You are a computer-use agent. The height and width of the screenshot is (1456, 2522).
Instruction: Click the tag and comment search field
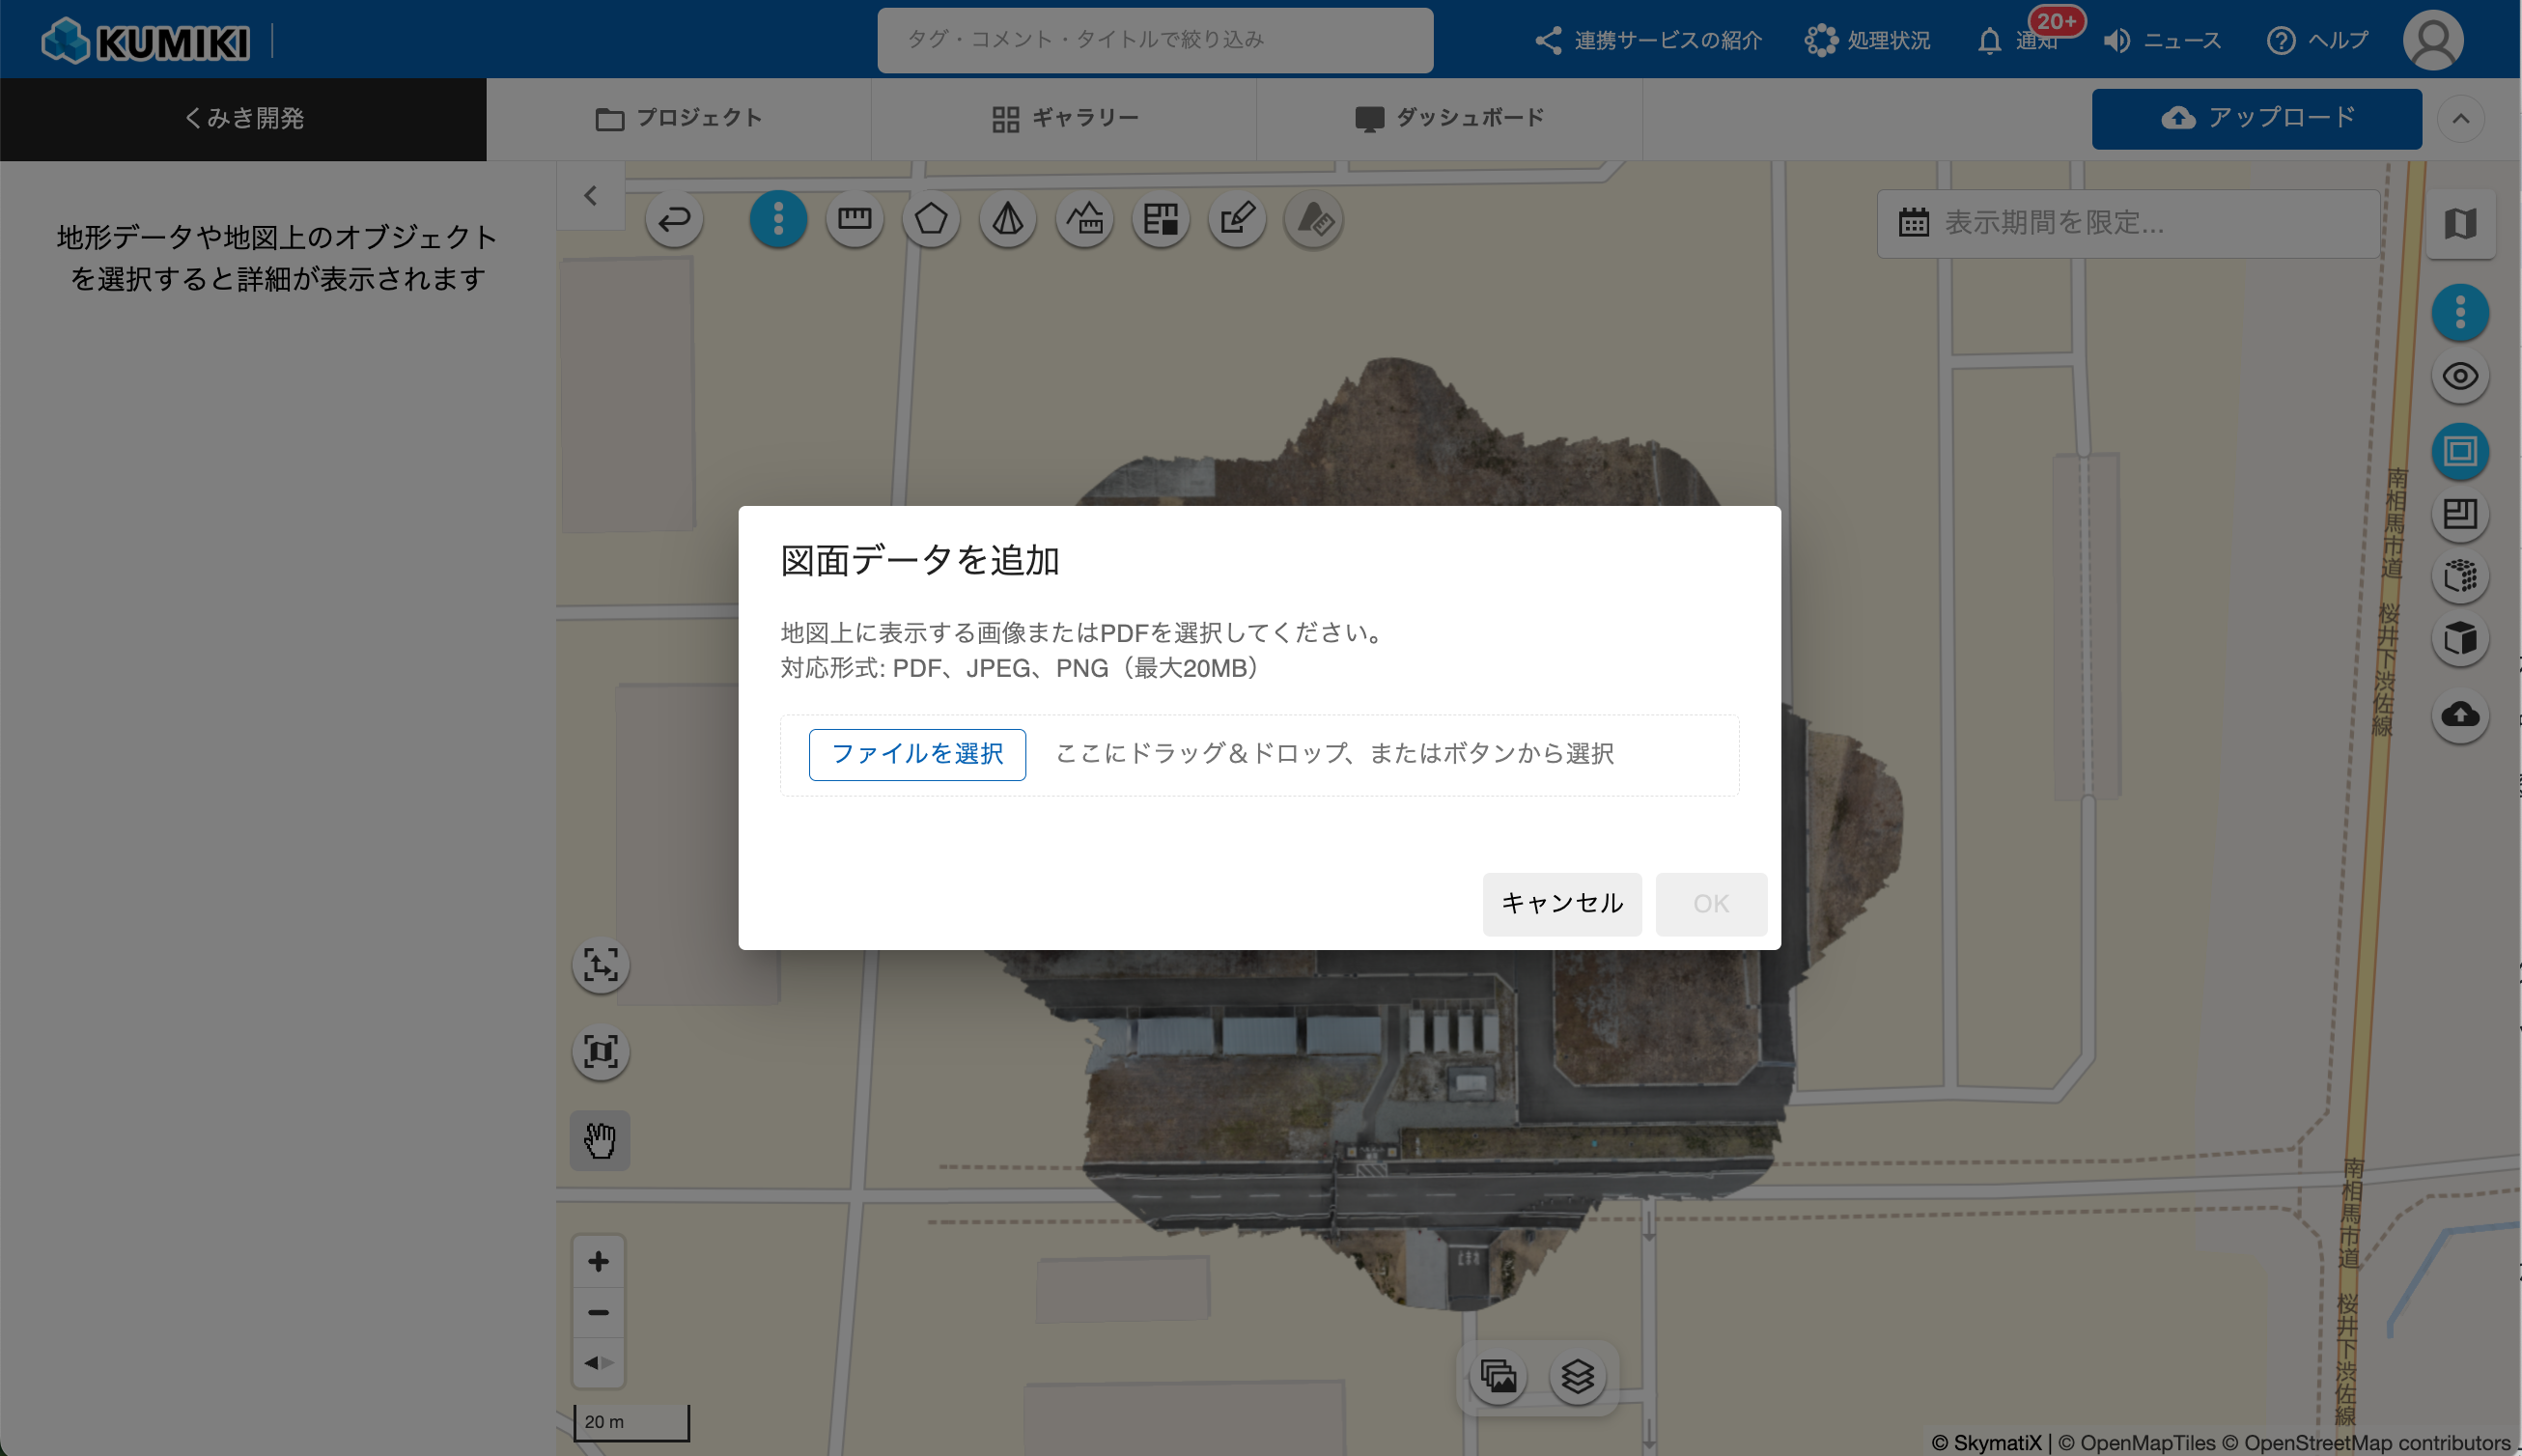click(x=1154, y=40)
